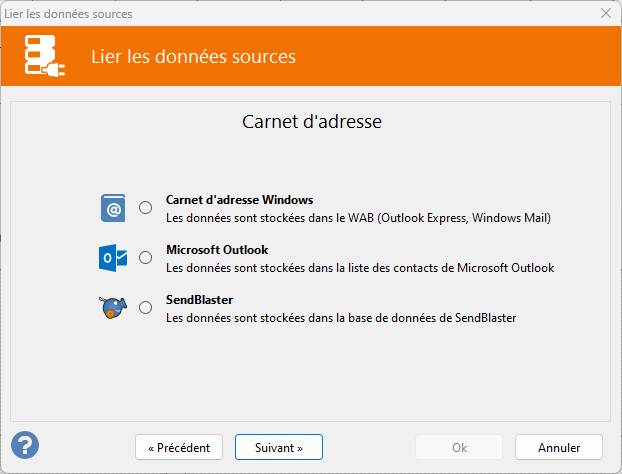
Task: Click the SendBlaster bomb icon
Action: [113, 307]
